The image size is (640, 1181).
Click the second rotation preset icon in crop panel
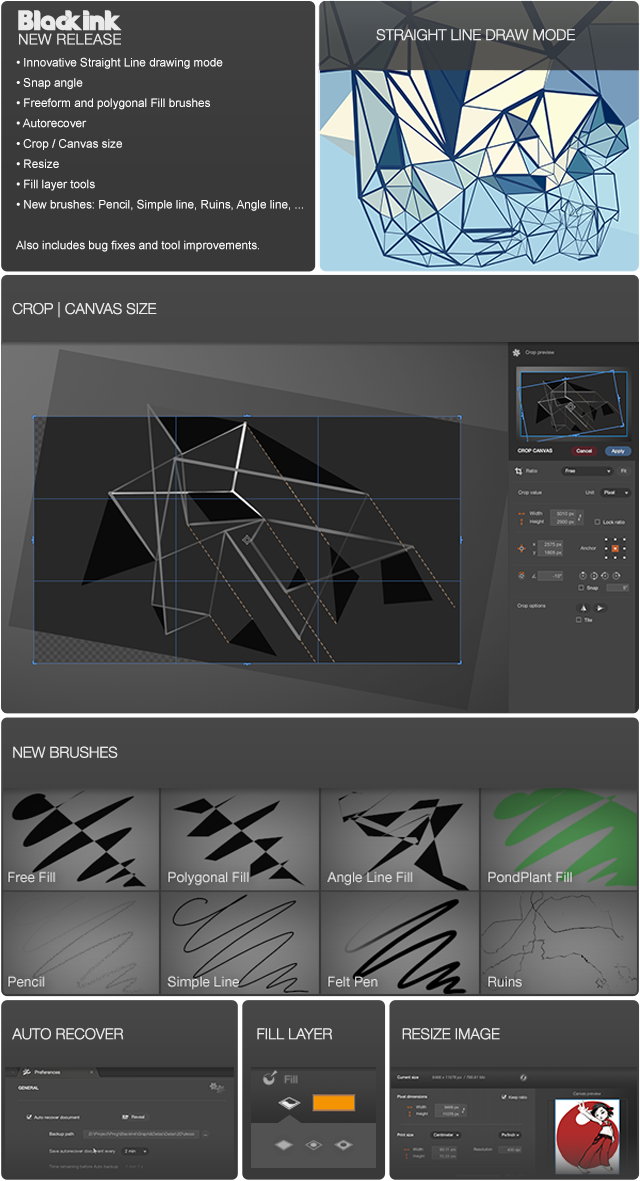click(x=594, y=575)
